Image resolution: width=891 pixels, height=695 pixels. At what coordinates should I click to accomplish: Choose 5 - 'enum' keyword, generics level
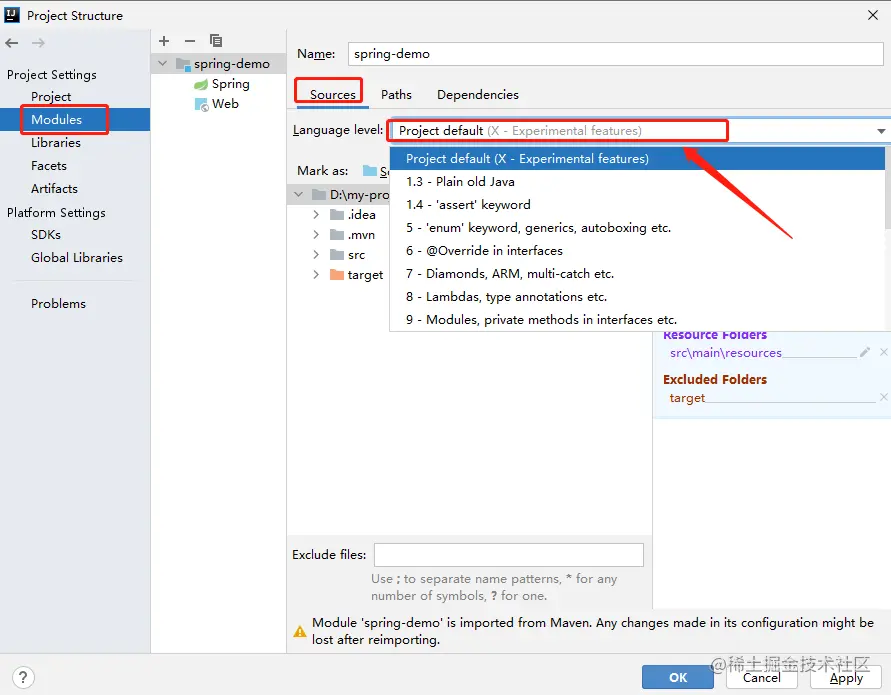pyautogui.click(x=638, y=228)
